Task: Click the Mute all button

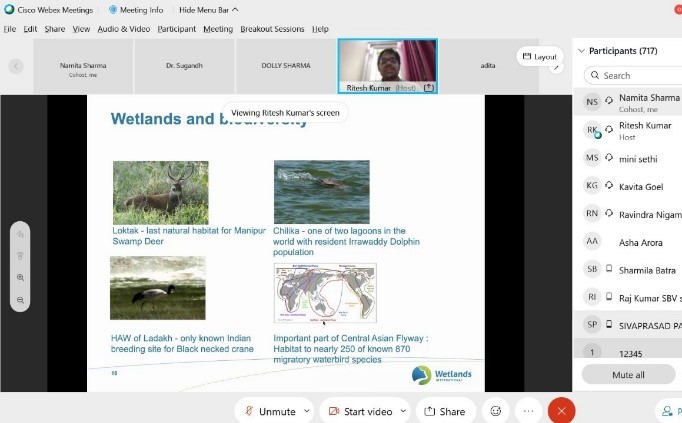Action: (x=627, y=375)
